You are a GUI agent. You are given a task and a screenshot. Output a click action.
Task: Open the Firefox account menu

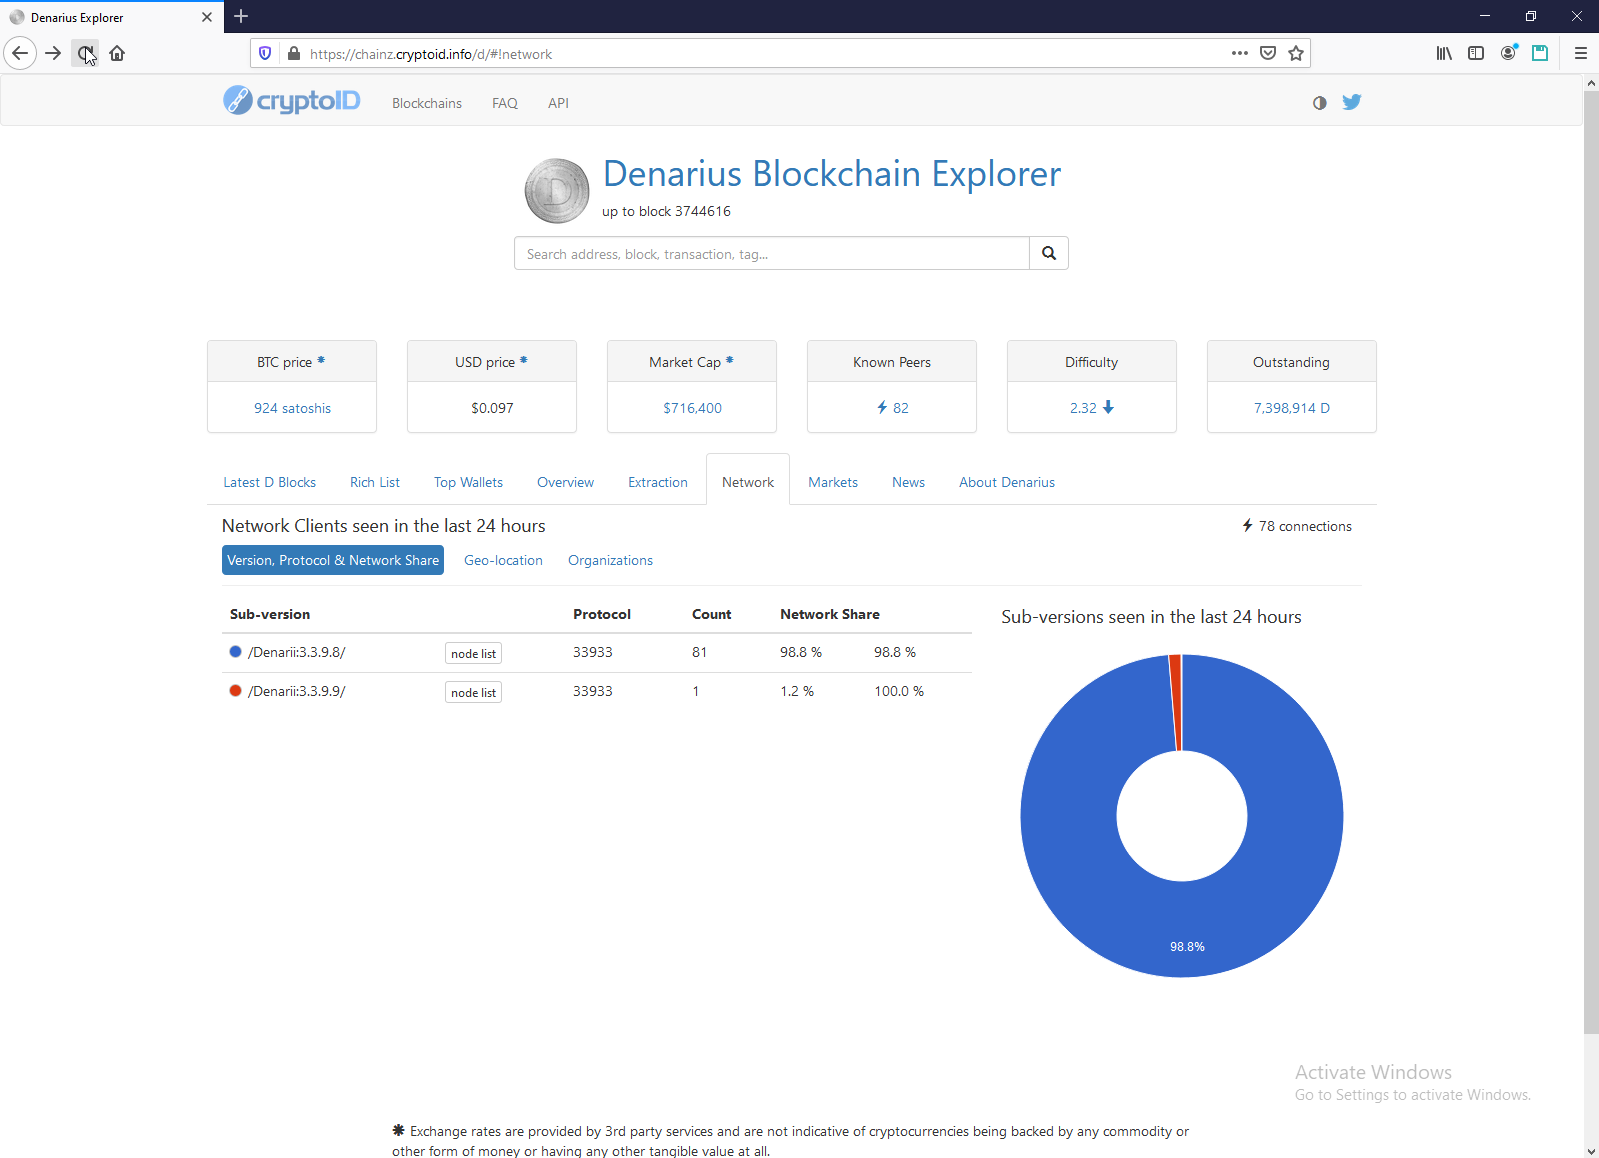tap(1508, 53)
